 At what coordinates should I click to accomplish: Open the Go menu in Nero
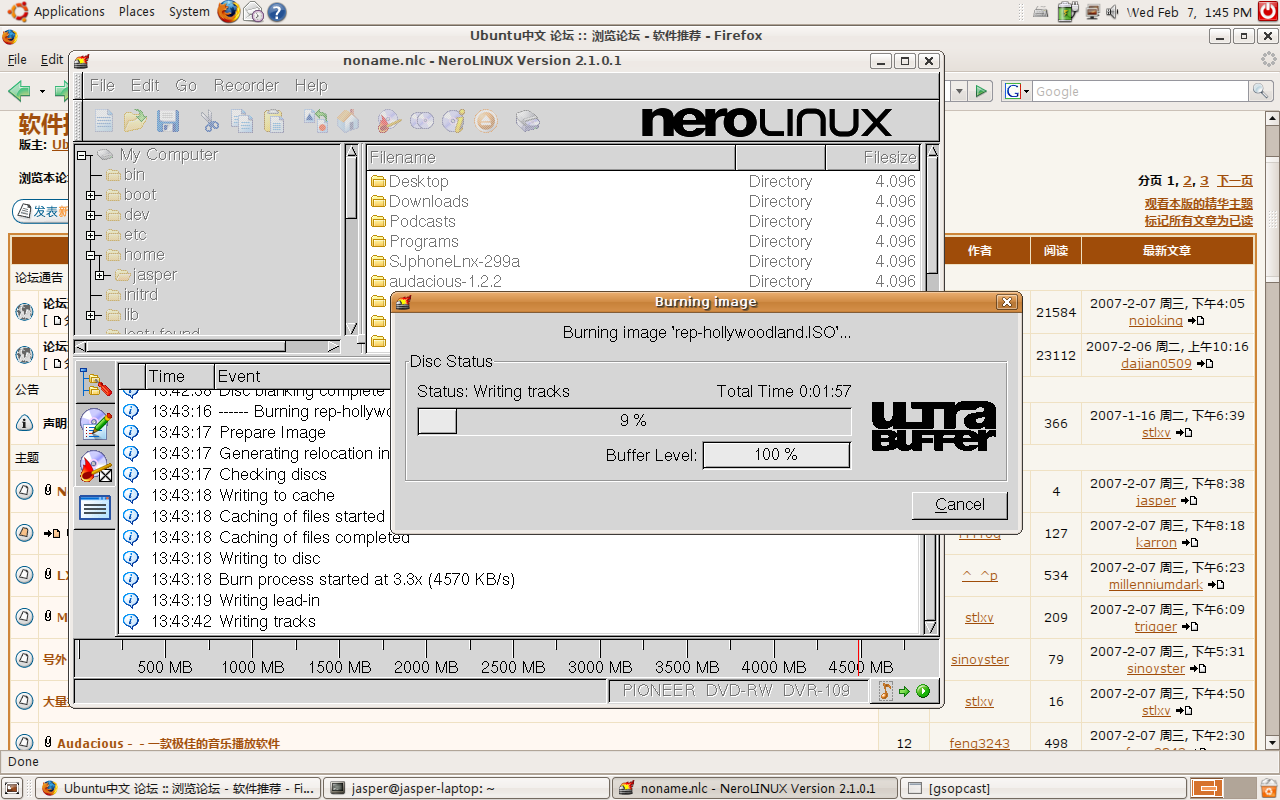coord(186,85)
